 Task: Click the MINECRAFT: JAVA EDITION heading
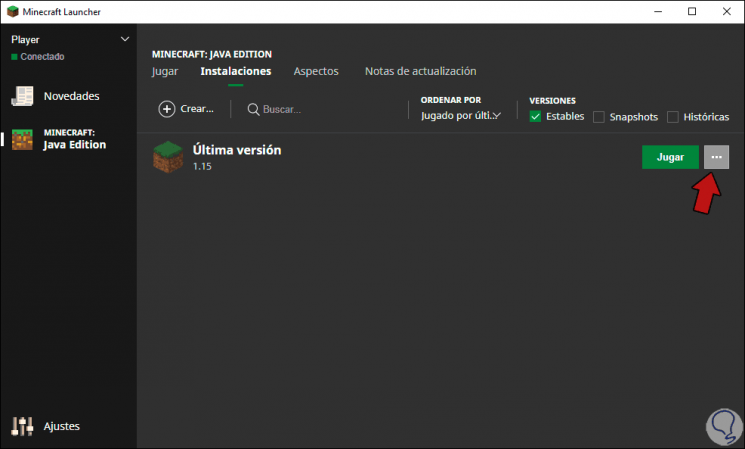point(212,54)
